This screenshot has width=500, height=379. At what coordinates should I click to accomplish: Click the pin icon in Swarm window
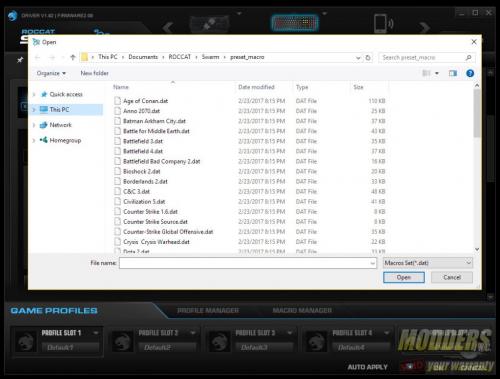click(20, 60)
